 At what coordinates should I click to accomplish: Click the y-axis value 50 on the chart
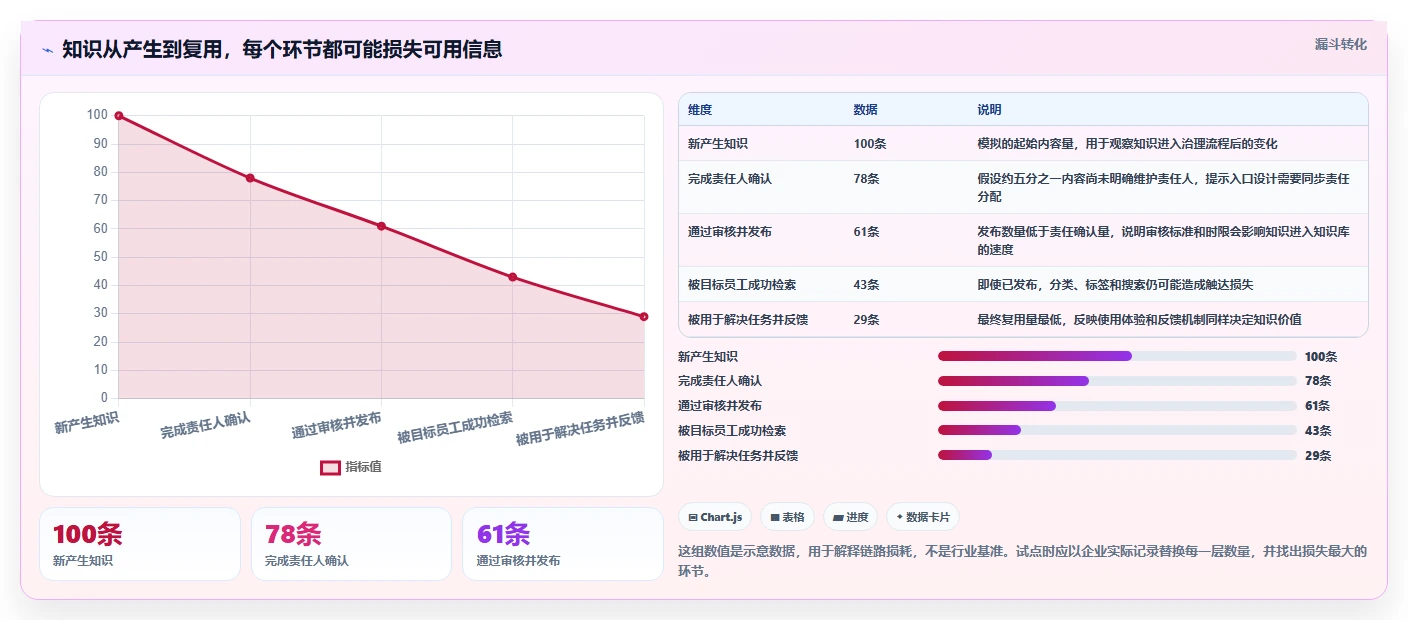click(101, 257)
